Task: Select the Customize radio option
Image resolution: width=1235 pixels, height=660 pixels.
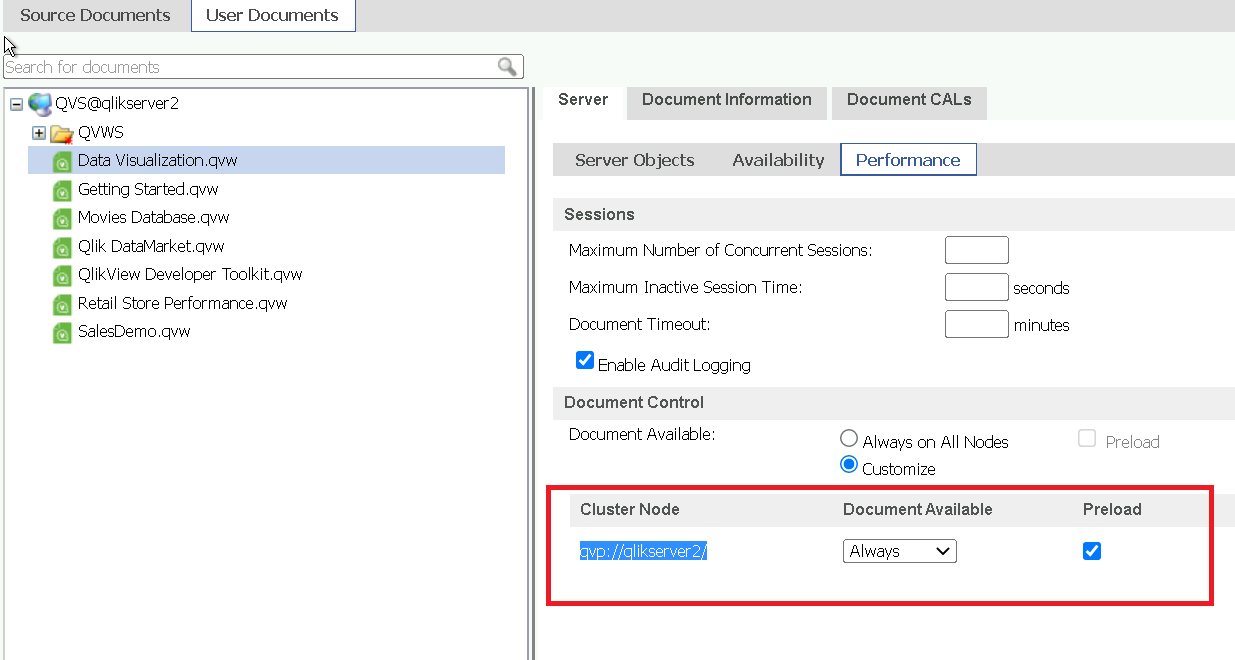Action: 849,465
